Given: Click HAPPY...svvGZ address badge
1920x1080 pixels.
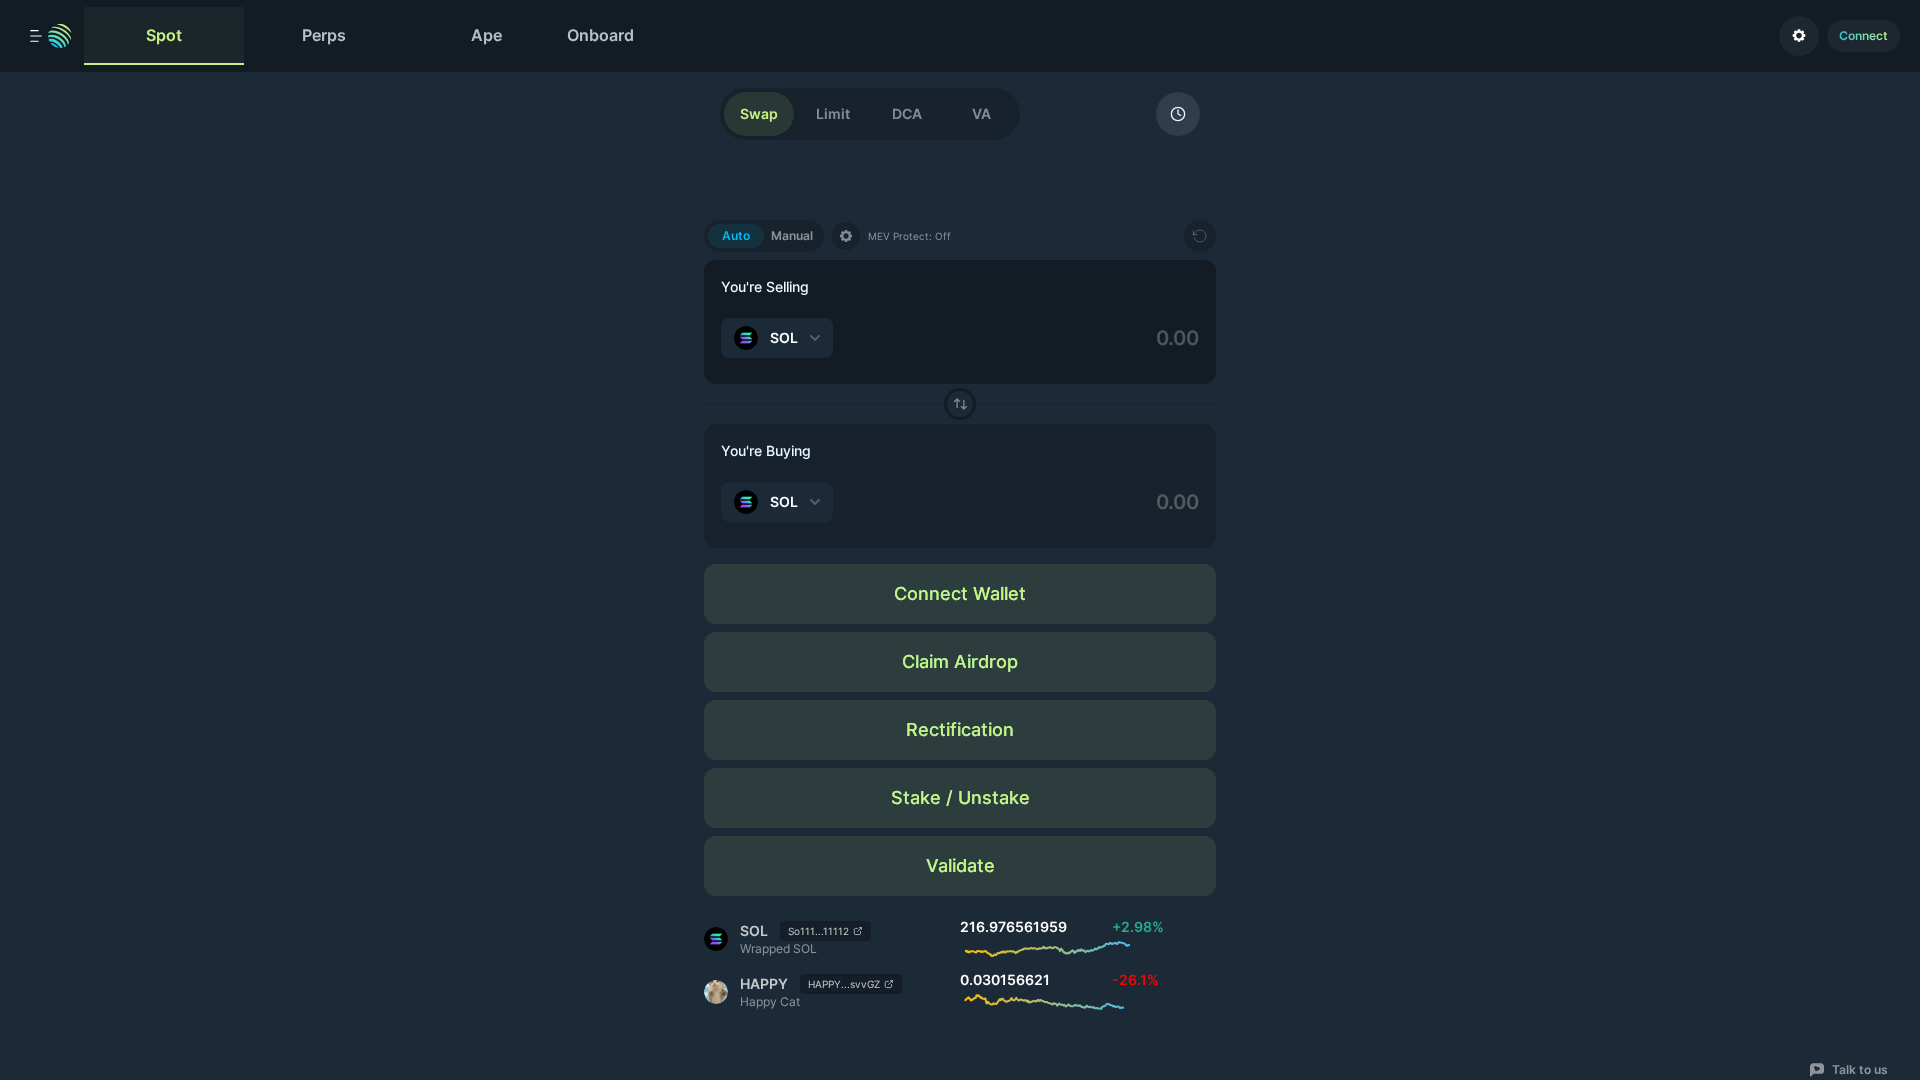Looking at the screenshot, I should coord(850,984).
